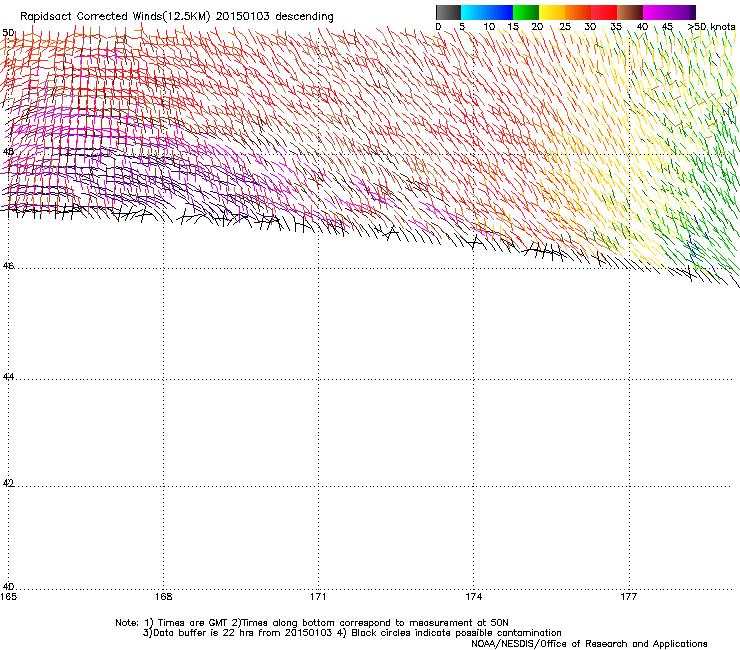The width and height of the screenshot is (740, 650).
Task: Click the '>50 knots' legend label
Action: (711, 27)
